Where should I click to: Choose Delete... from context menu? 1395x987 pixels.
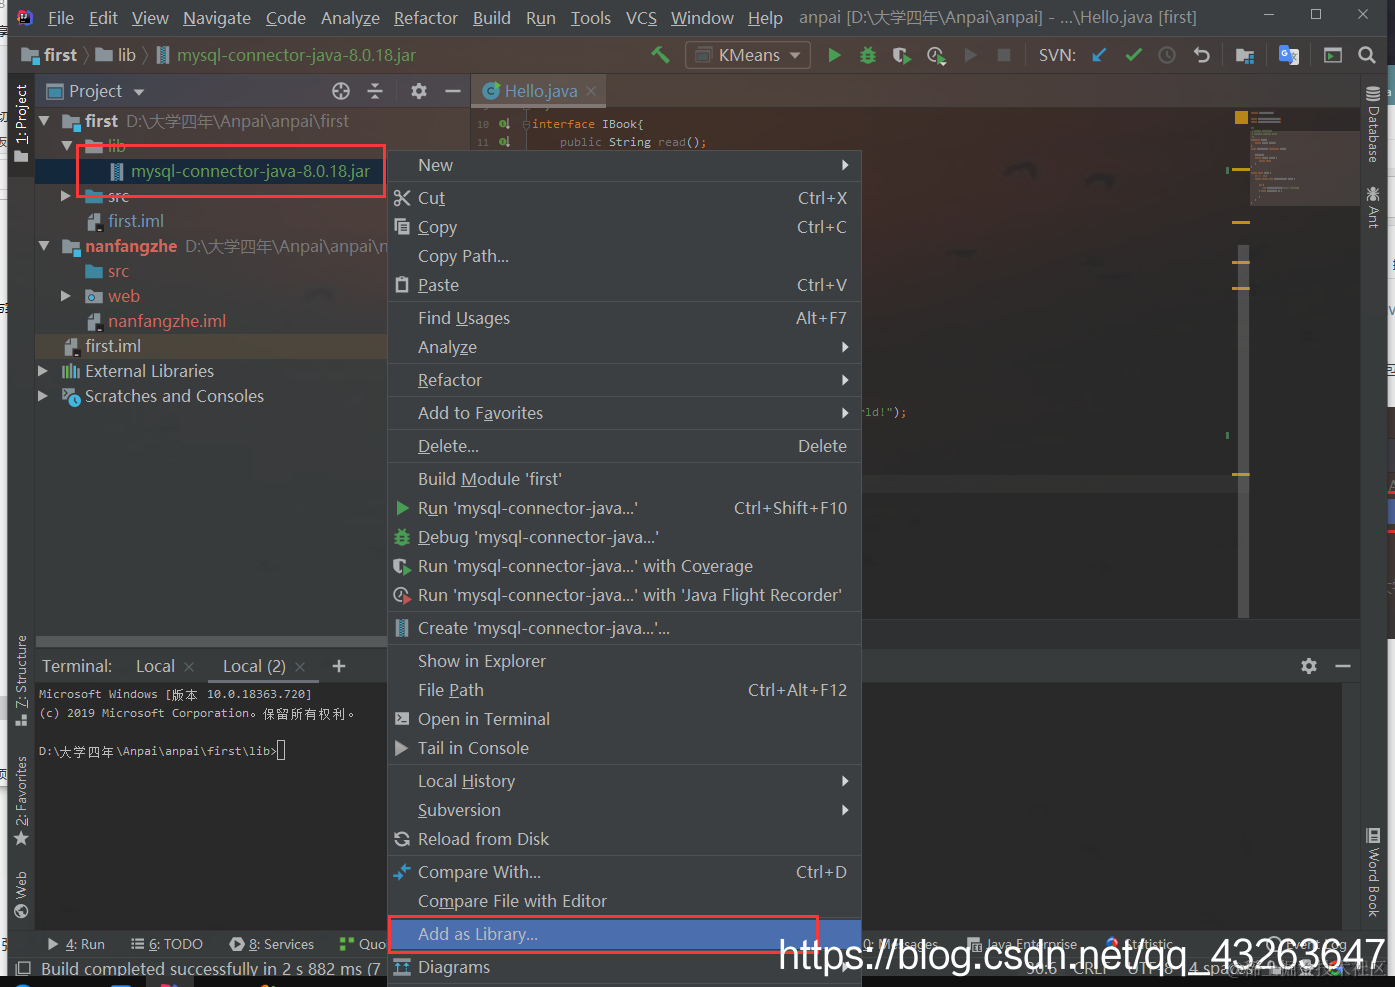[624, 446]
